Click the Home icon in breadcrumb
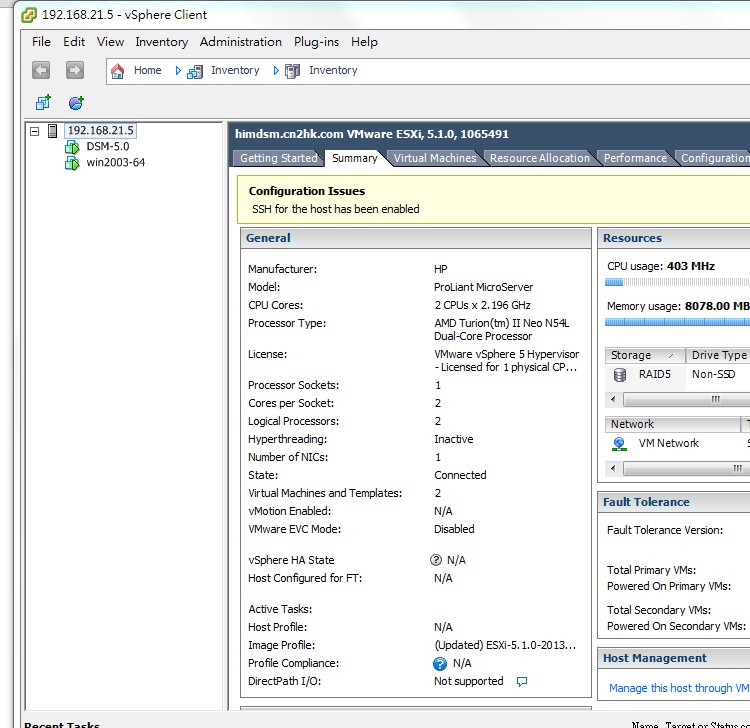The height and width of the screenshot is (728, 750). click(117, 71)
